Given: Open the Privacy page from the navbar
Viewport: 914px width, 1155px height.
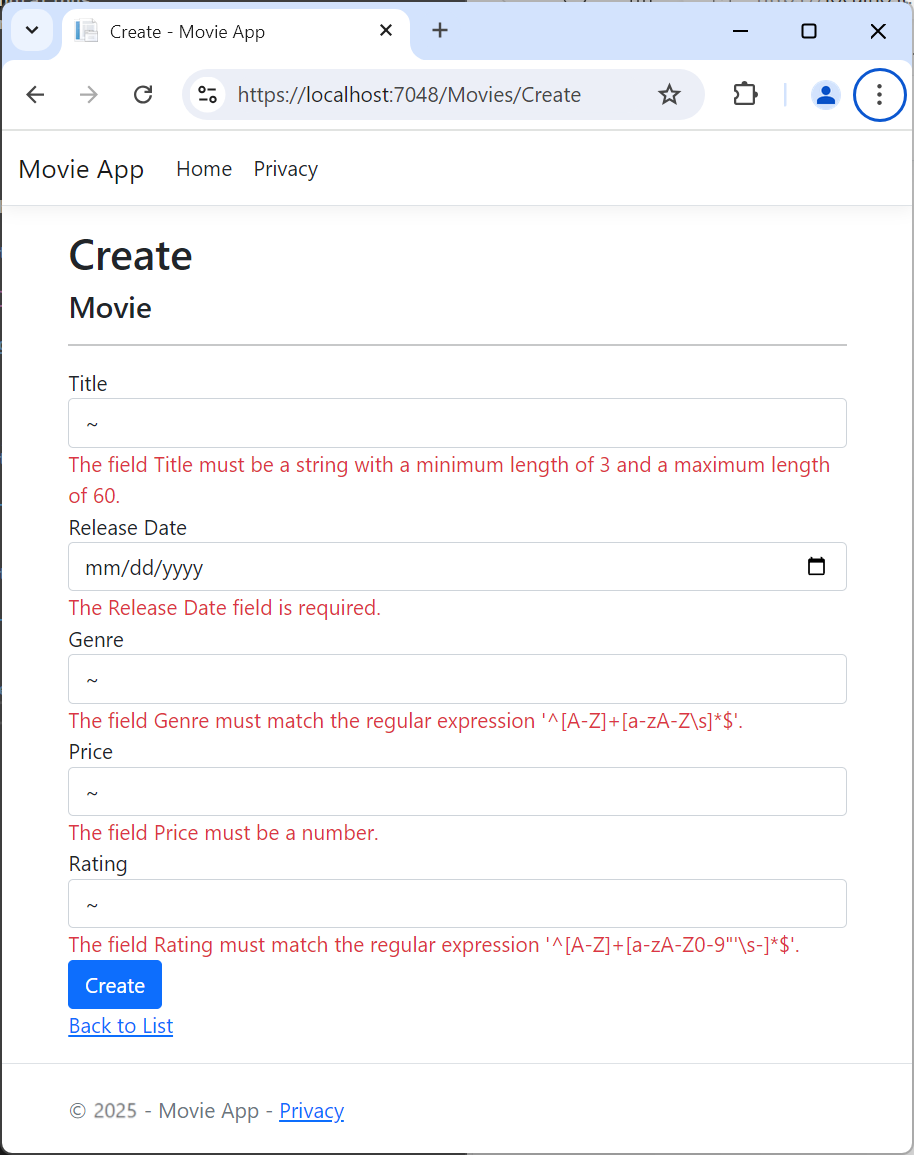Looking at the screenshot, I should [x=285, y=169].
